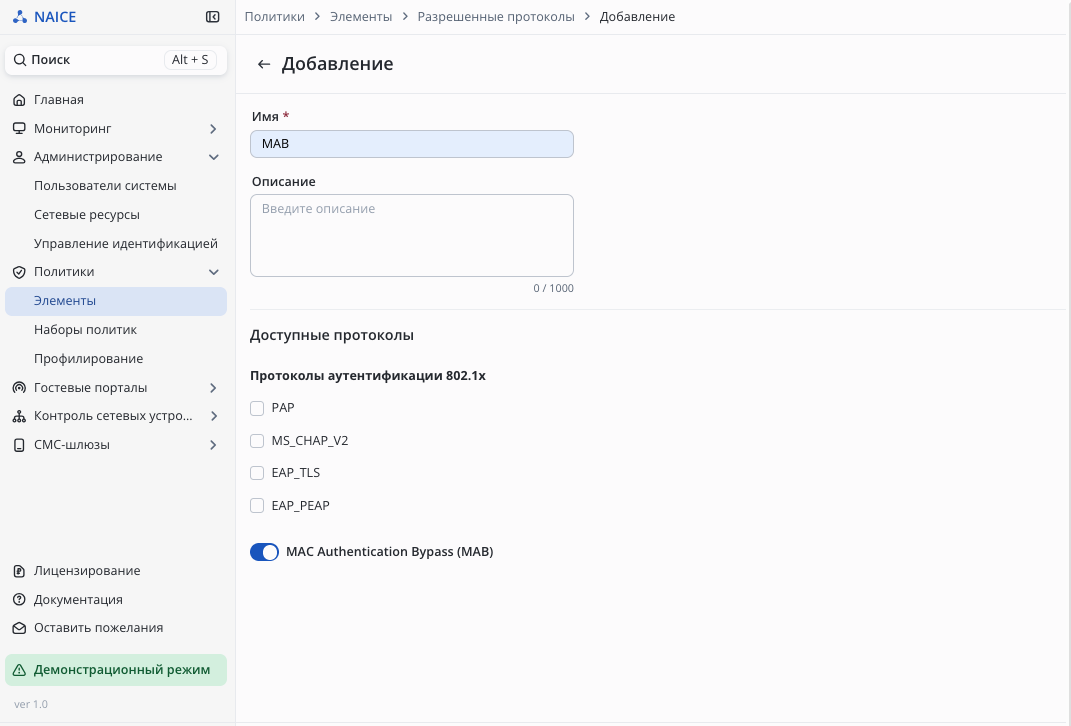The height and width of the screenshot is (726, 1071).
Task: Open Сетевые ресурсы menu item
Action: click(87, 215)
